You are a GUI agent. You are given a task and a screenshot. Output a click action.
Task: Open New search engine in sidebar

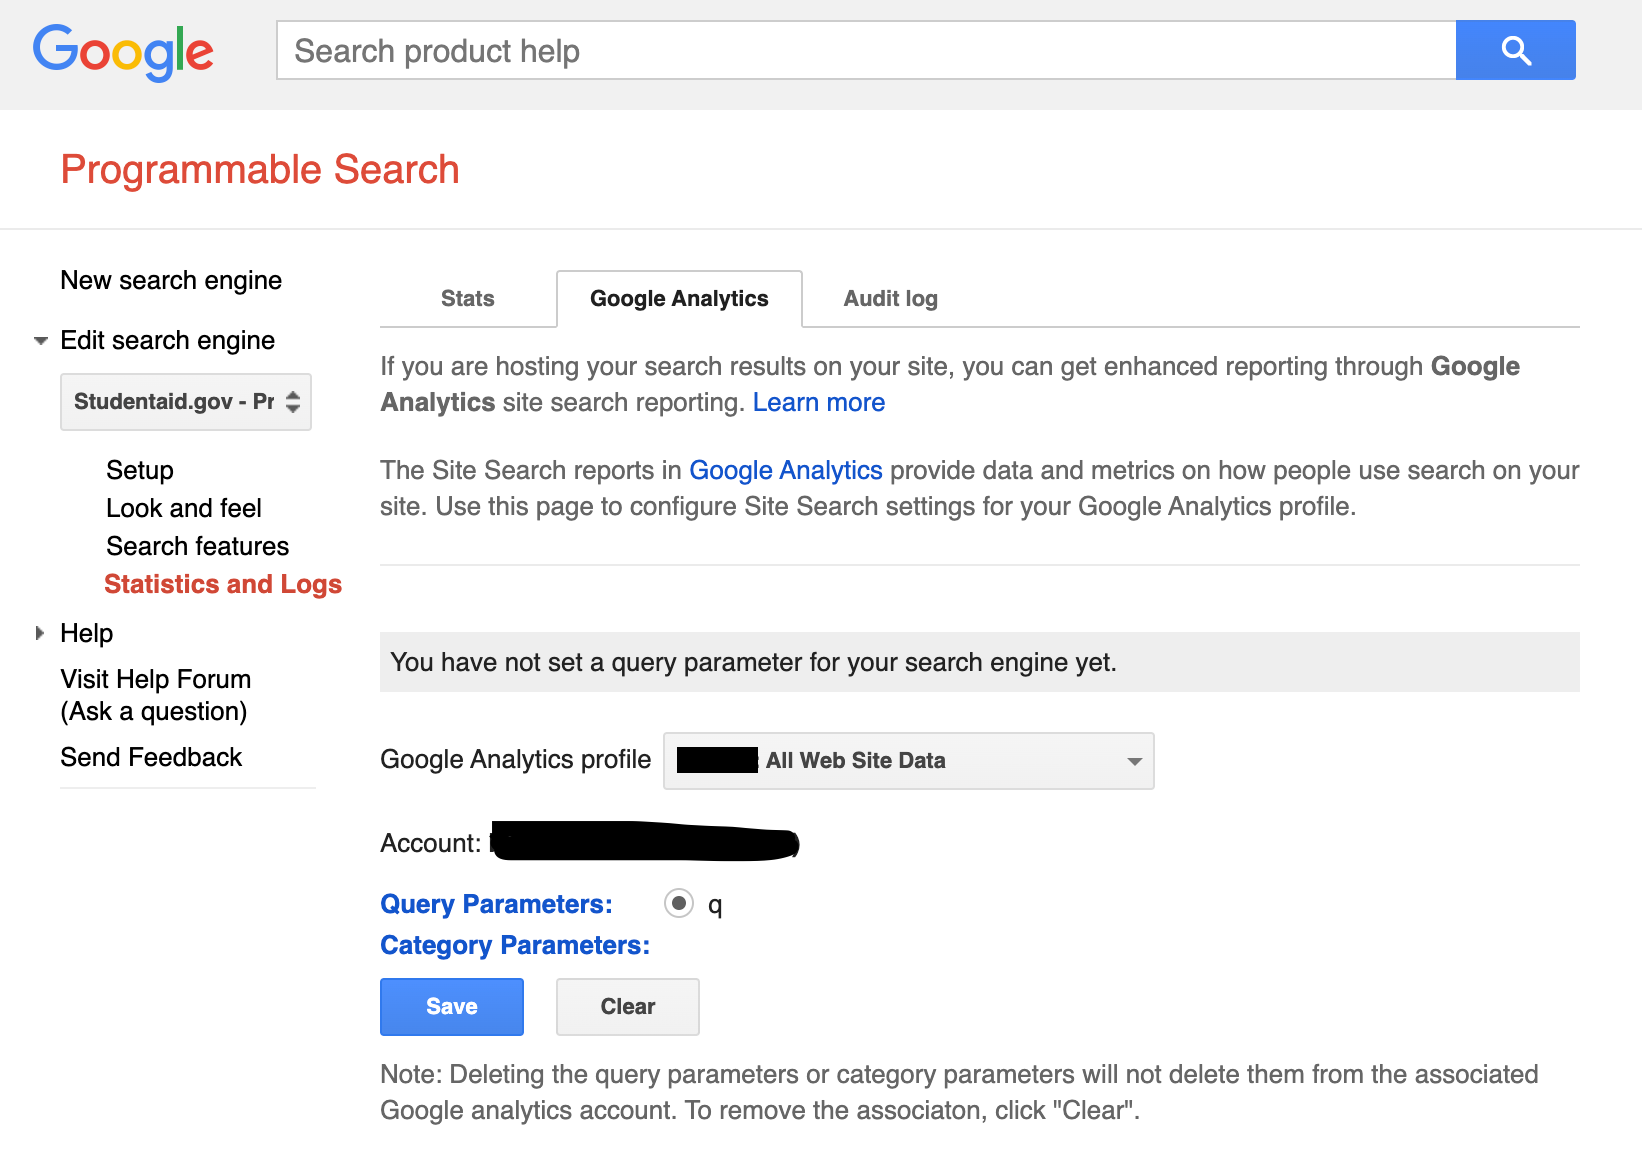pyautogui.click(x=171, y=281)
